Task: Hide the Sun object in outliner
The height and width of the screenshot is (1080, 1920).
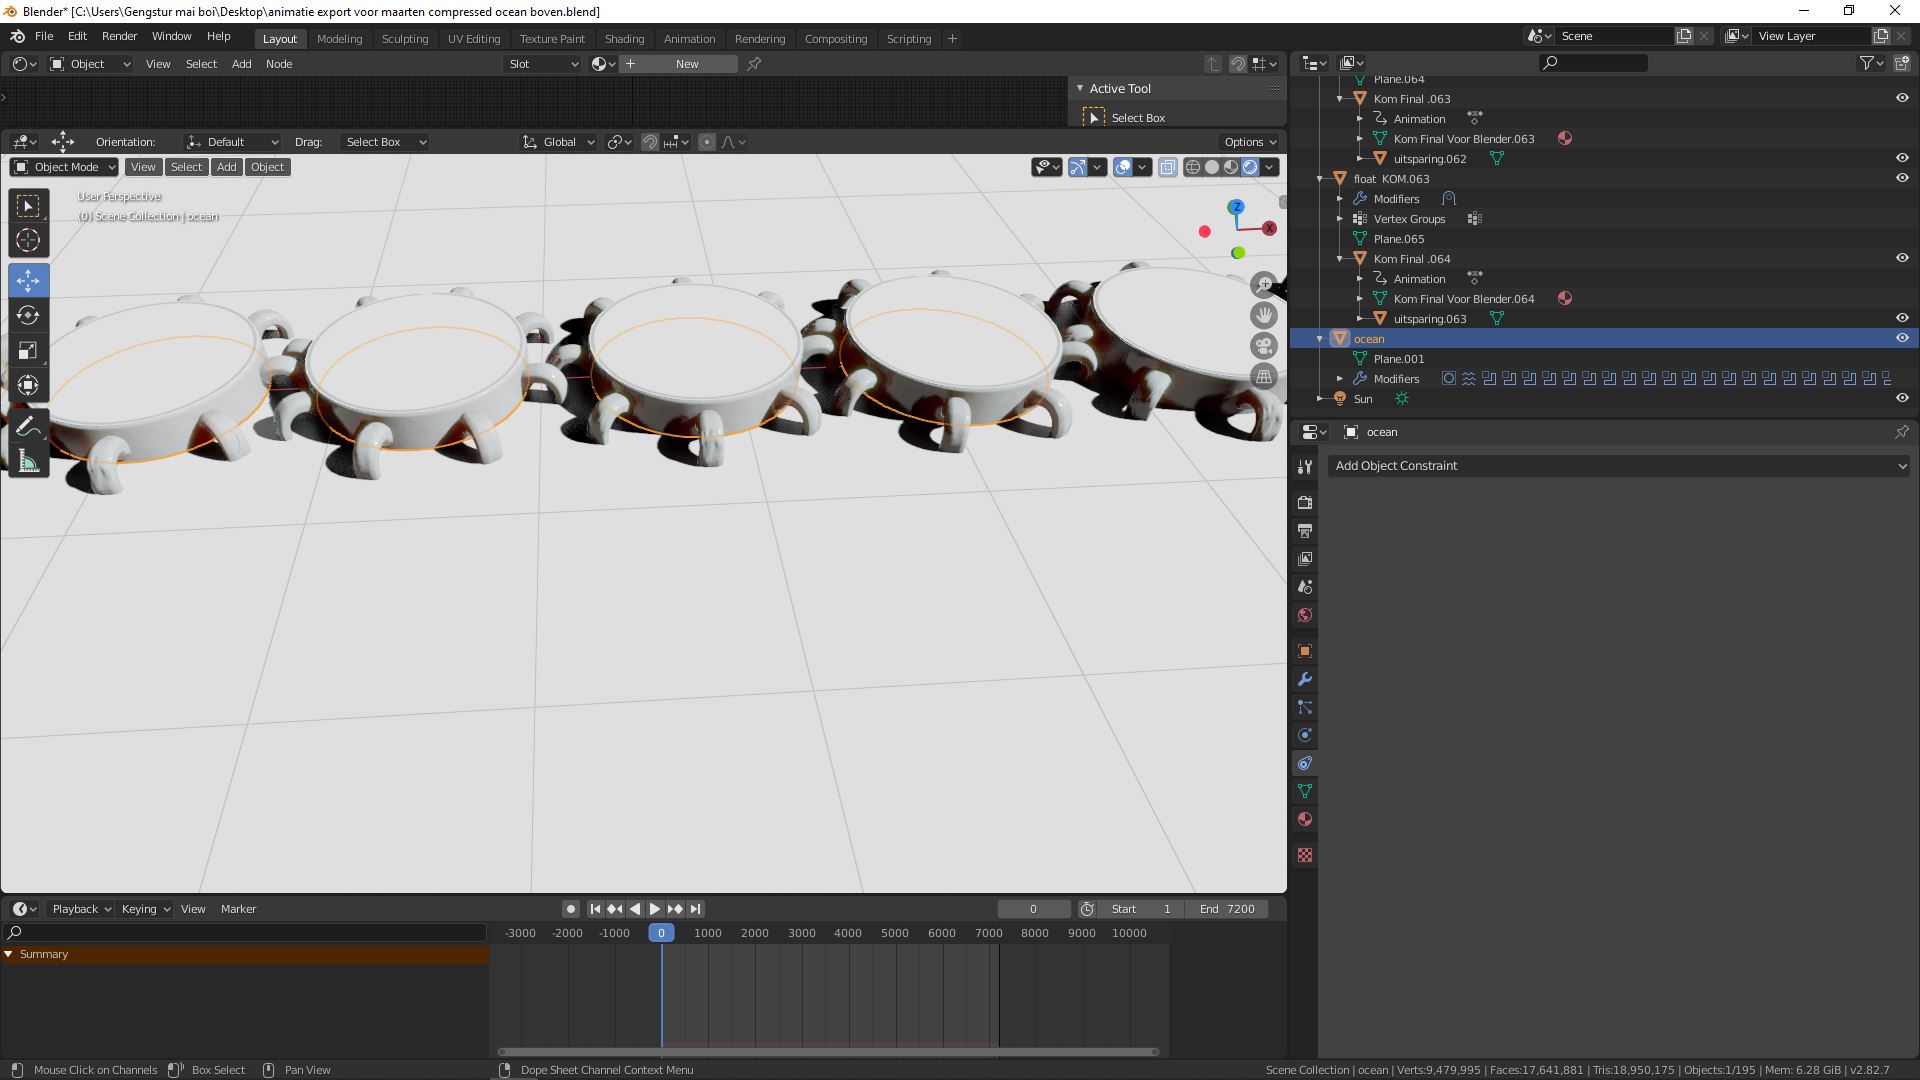Action: click(1902, 399)
